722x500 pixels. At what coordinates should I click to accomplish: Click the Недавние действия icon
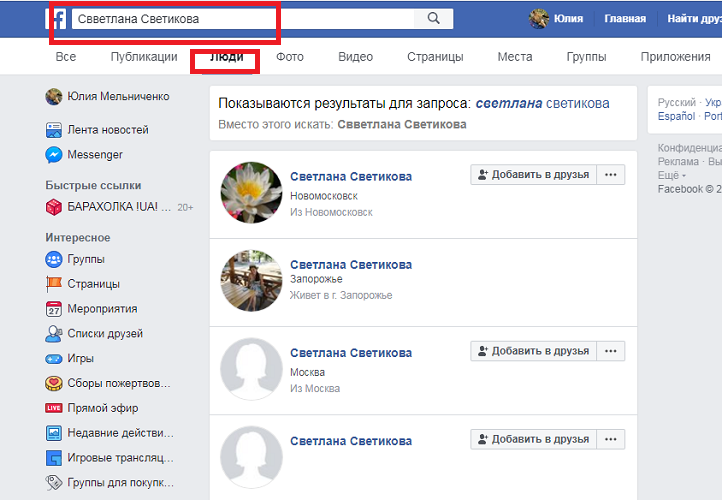pyautogui.click(x=54, y=433)
